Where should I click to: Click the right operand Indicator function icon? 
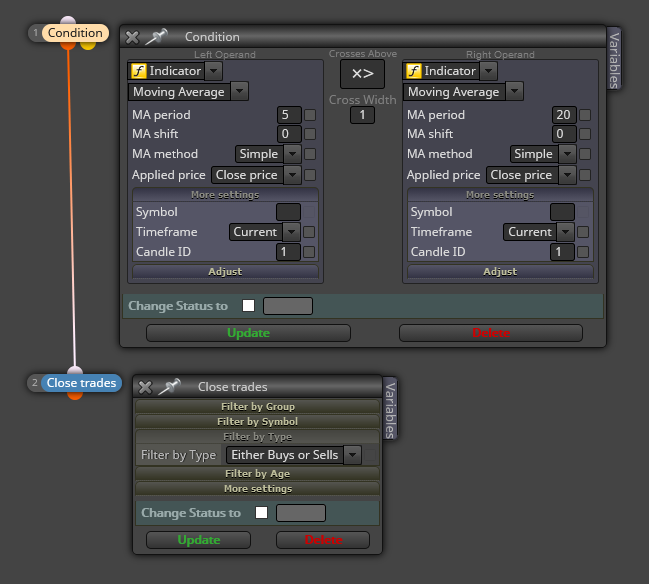coord(413,71)
